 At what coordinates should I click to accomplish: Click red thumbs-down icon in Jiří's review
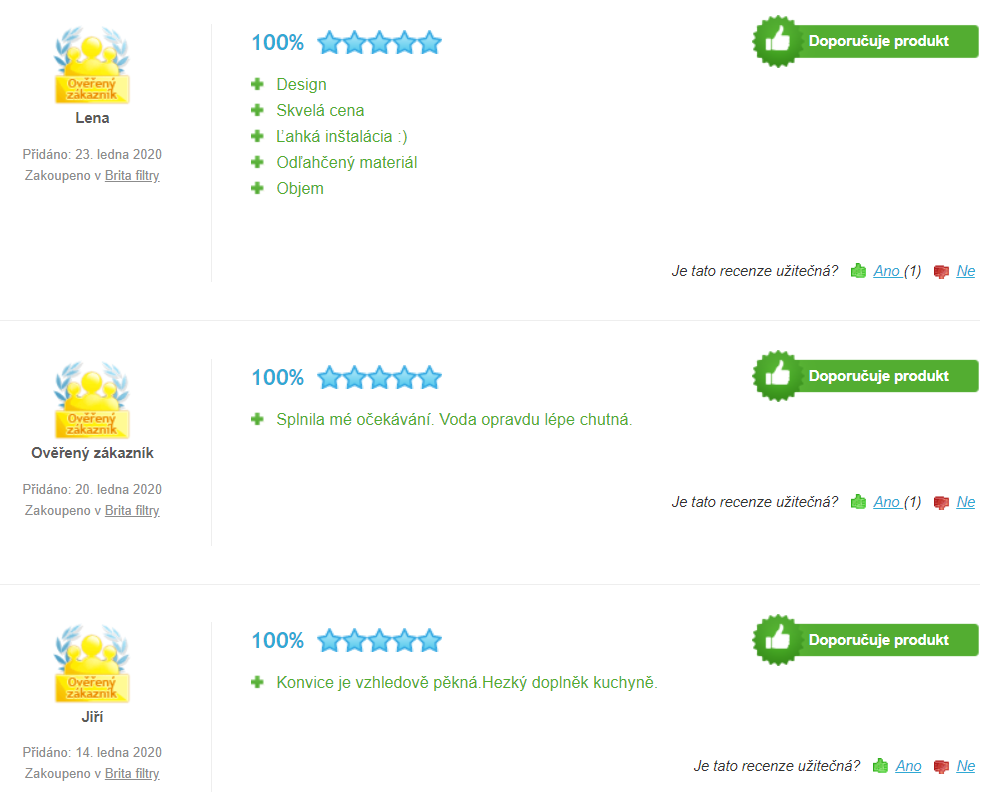point(941,767)
